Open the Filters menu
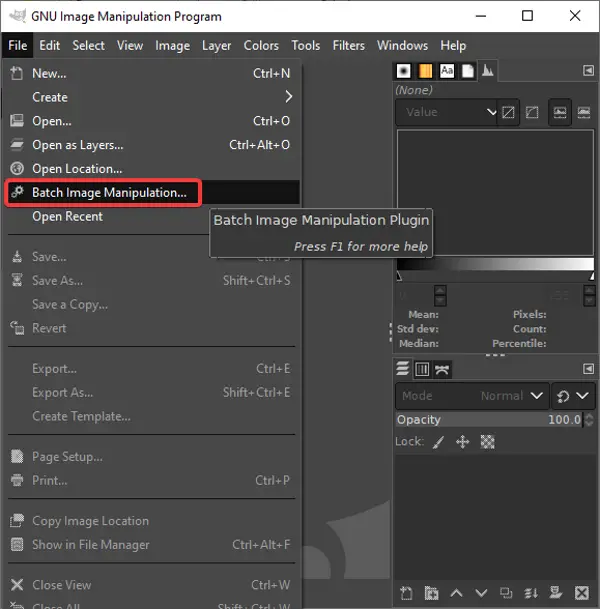Image resolution: width=600 pixels, height=609 pixels. tap(348, 45)
